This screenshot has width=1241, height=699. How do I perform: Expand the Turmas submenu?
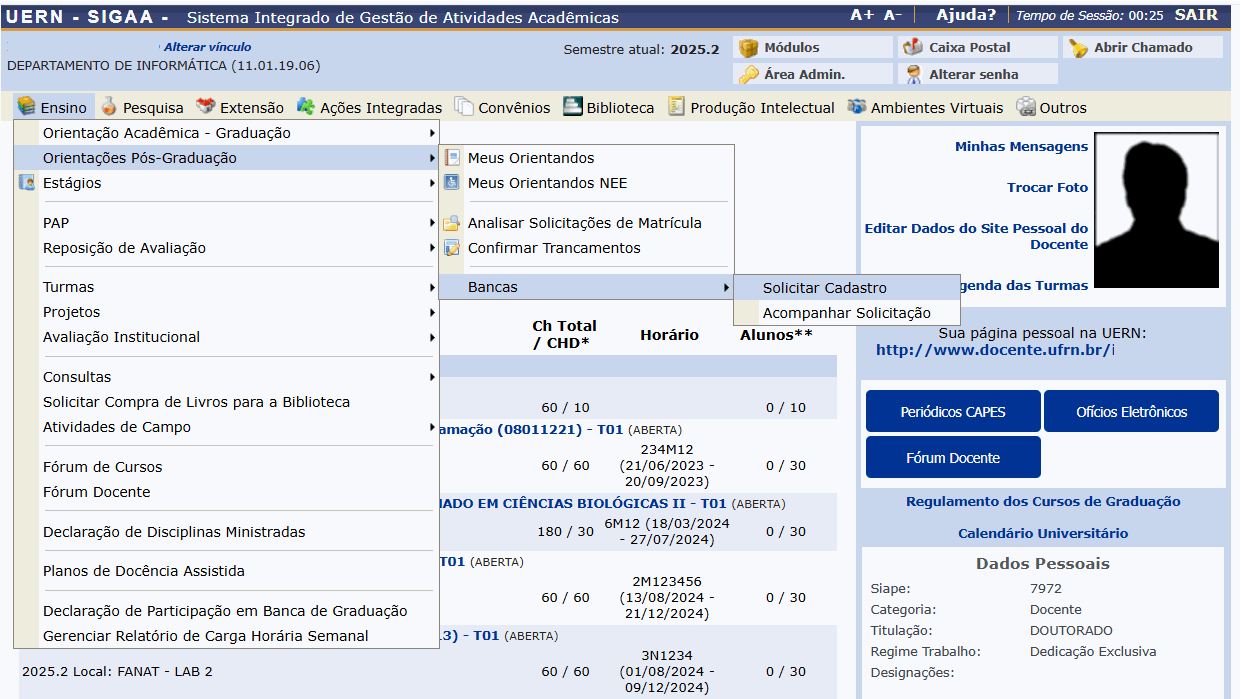point(68,287)
